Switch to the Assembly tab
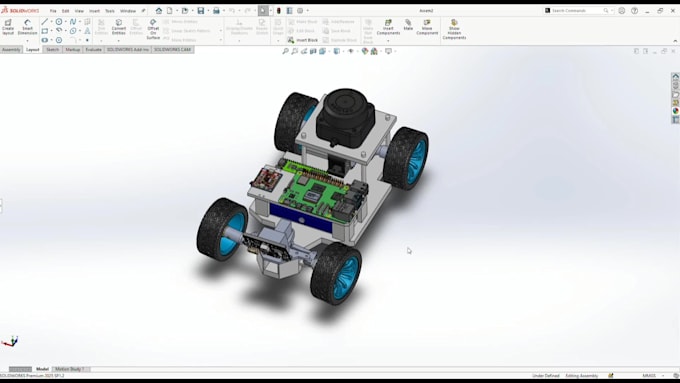 [11, 50]
